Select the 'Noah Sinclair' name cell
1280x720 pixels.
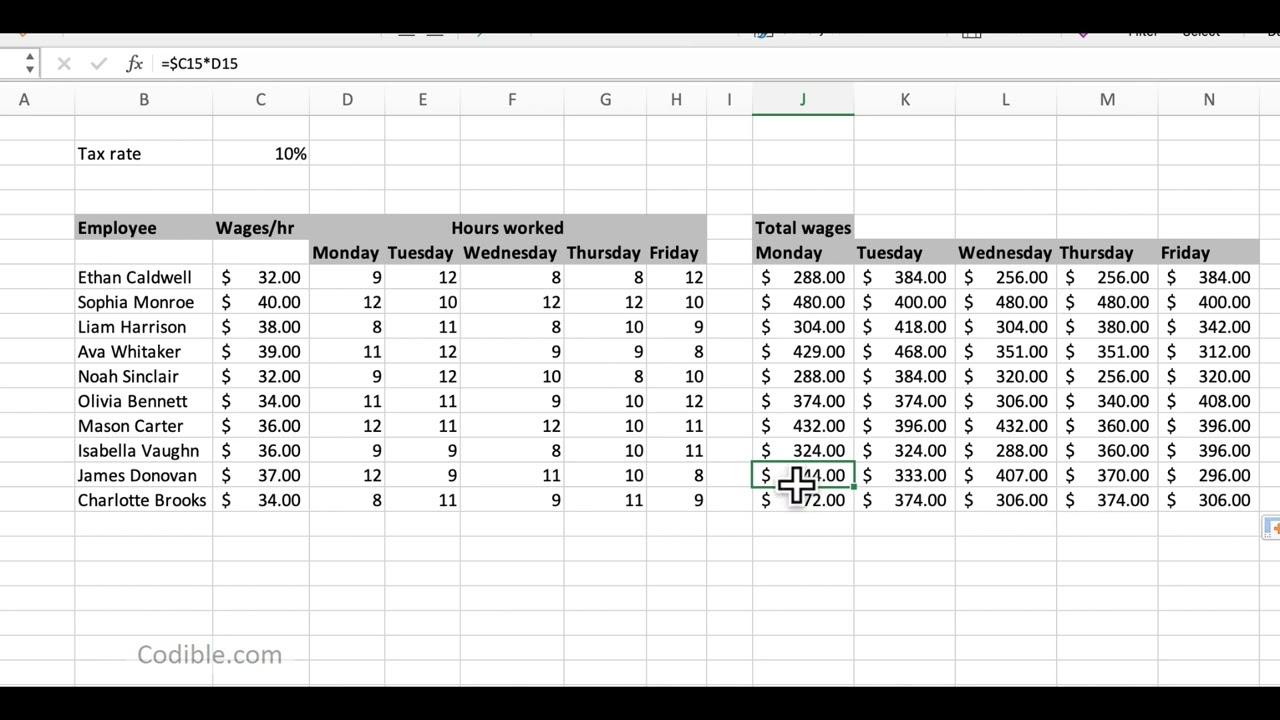[144, 377]
